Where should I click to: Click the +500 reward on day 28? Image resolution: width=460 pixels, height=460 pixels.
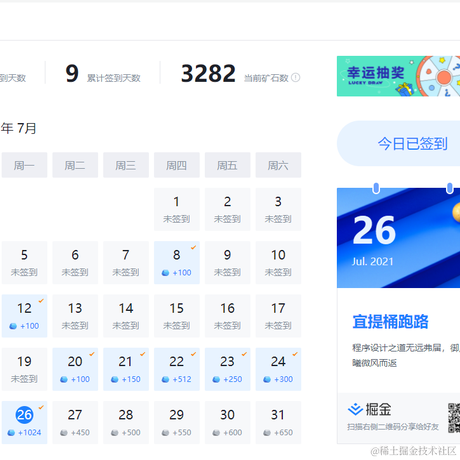pyautogui.click(x=131, y=433)
